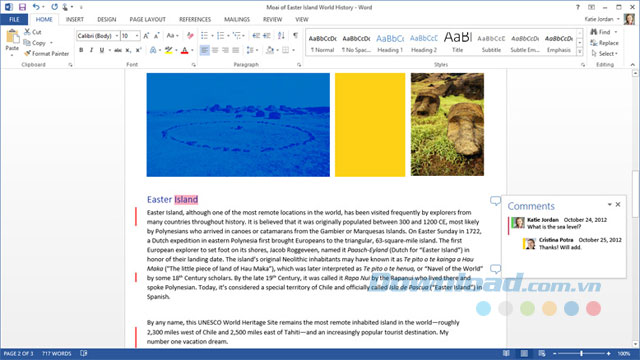
Task: Click the Replace button in Editing group
Action: 604,43
